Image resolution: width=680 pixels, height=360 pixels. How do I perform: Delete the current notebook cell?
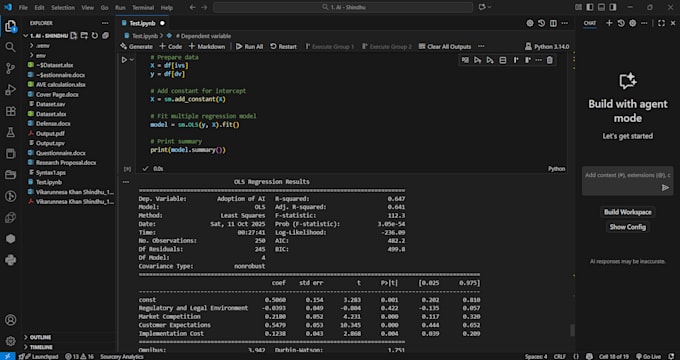(x=549, y=60)
